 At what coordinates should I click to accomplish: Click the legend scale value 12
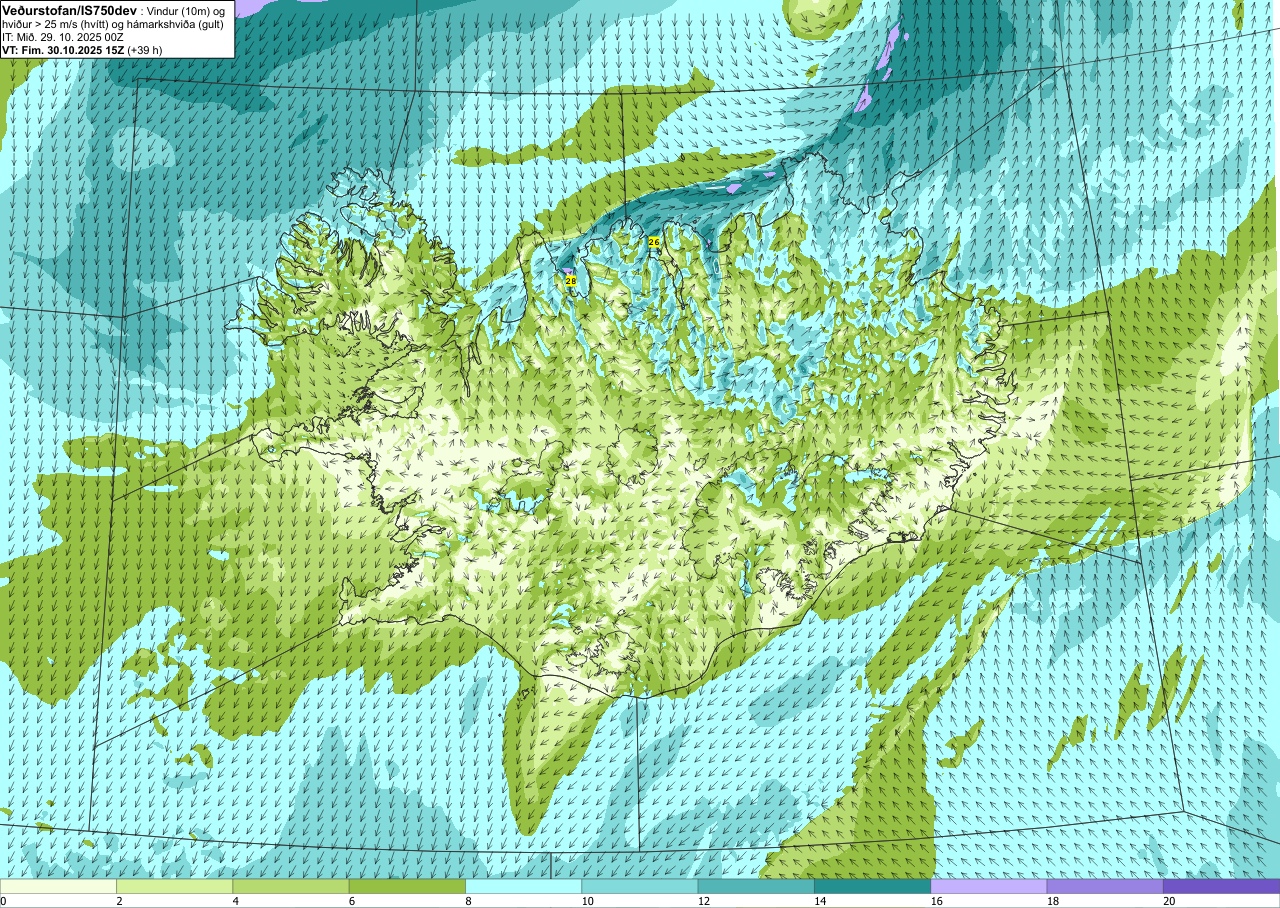pos(702,901)
